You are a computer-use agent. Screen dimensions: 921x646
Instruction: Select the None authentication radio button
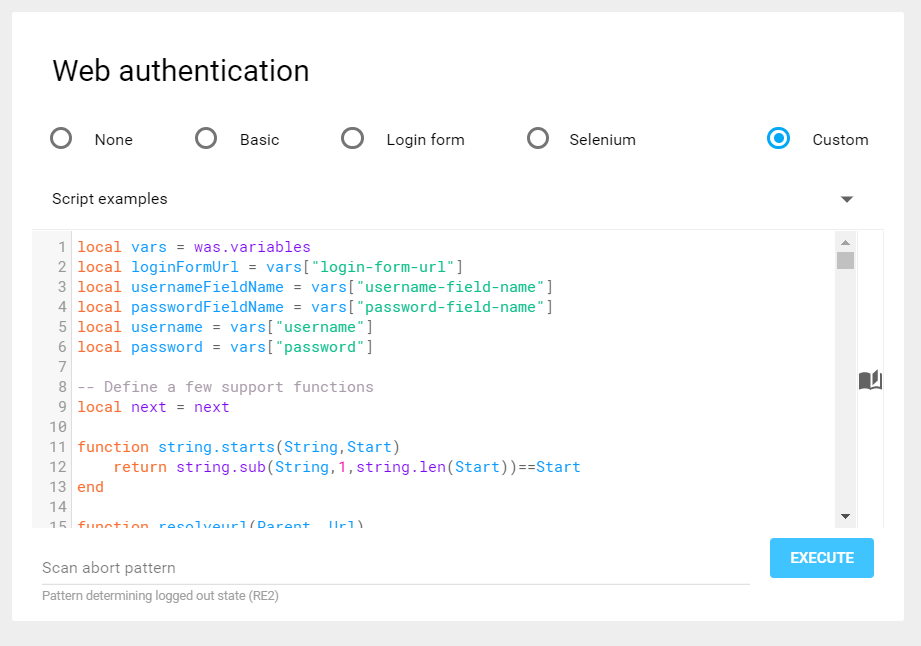62,139
